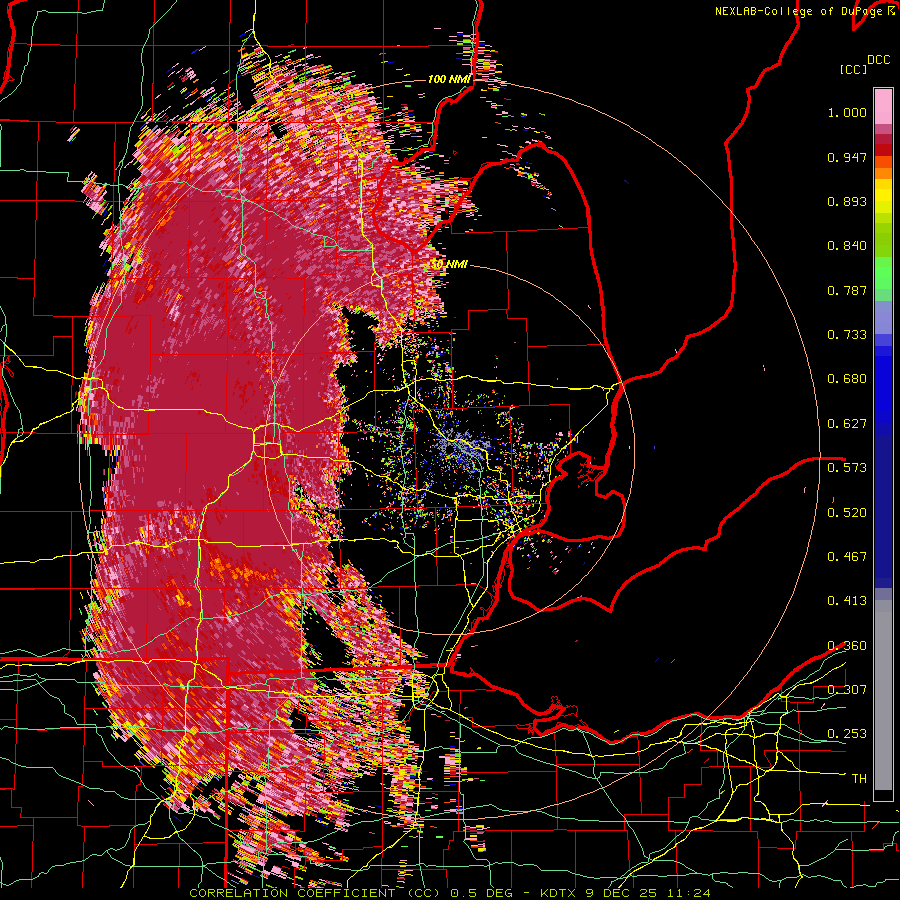Screen dimensions: 900x900
Task: Click the 0.413 color scale value
Action: [x=847, y=601]
